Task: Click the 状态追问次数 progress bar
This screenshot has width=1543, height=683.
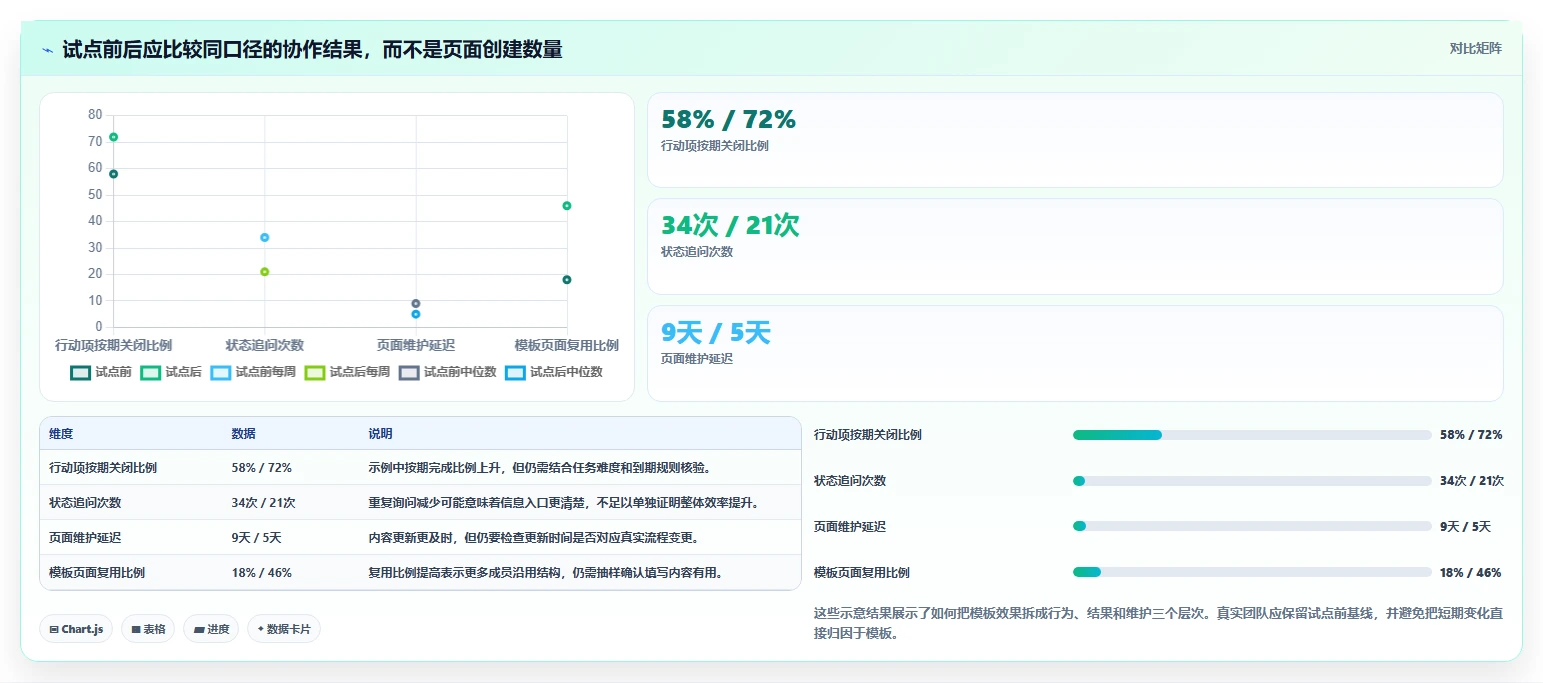Action: (1252, 481)
